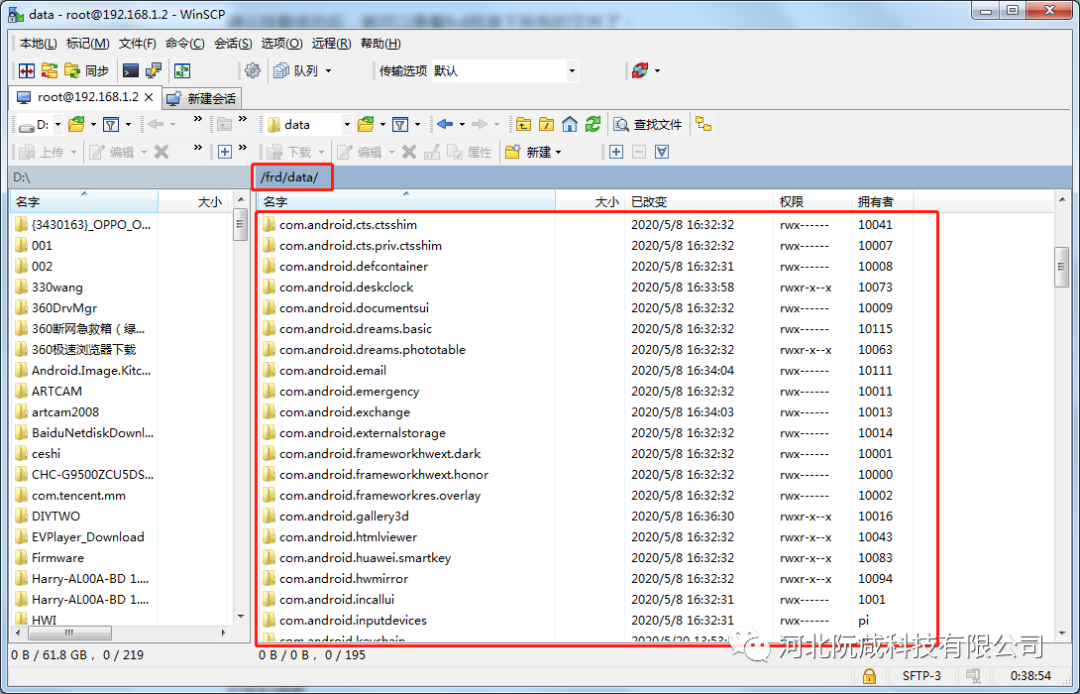Open remote back-history dropdown arrow
This screenshot has width=1080, height=694.
click(x=462, y=125)
